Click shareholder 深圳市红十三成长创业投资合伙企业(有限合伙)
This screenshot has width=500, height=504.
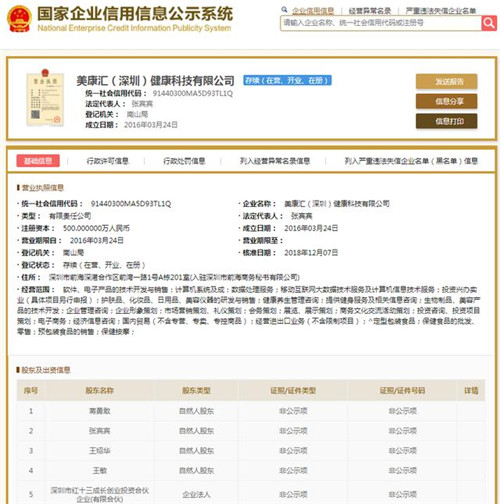click(99, 495)
